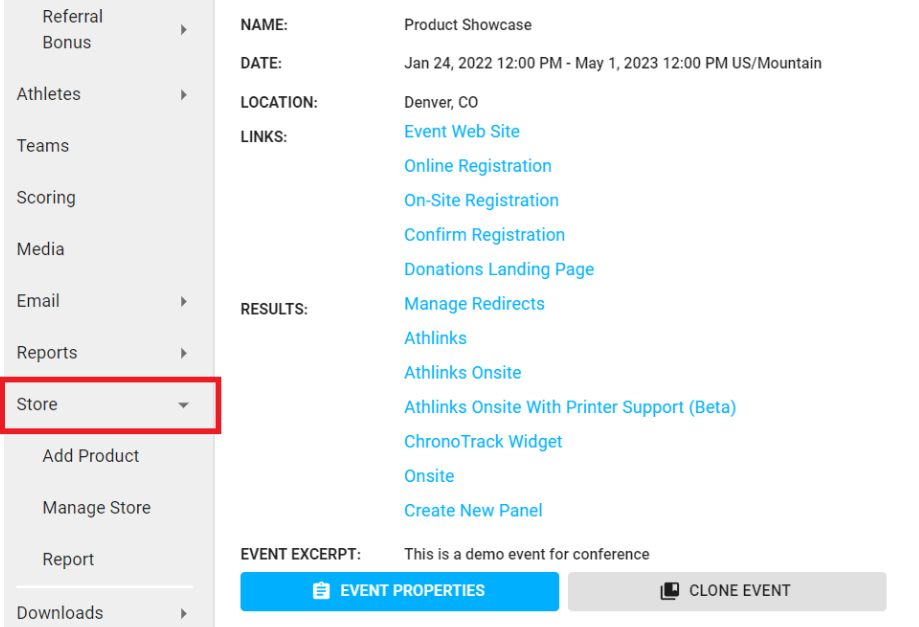Open the ChronoTrack Widget link
The image size is (919, 627).
(483, 442)
